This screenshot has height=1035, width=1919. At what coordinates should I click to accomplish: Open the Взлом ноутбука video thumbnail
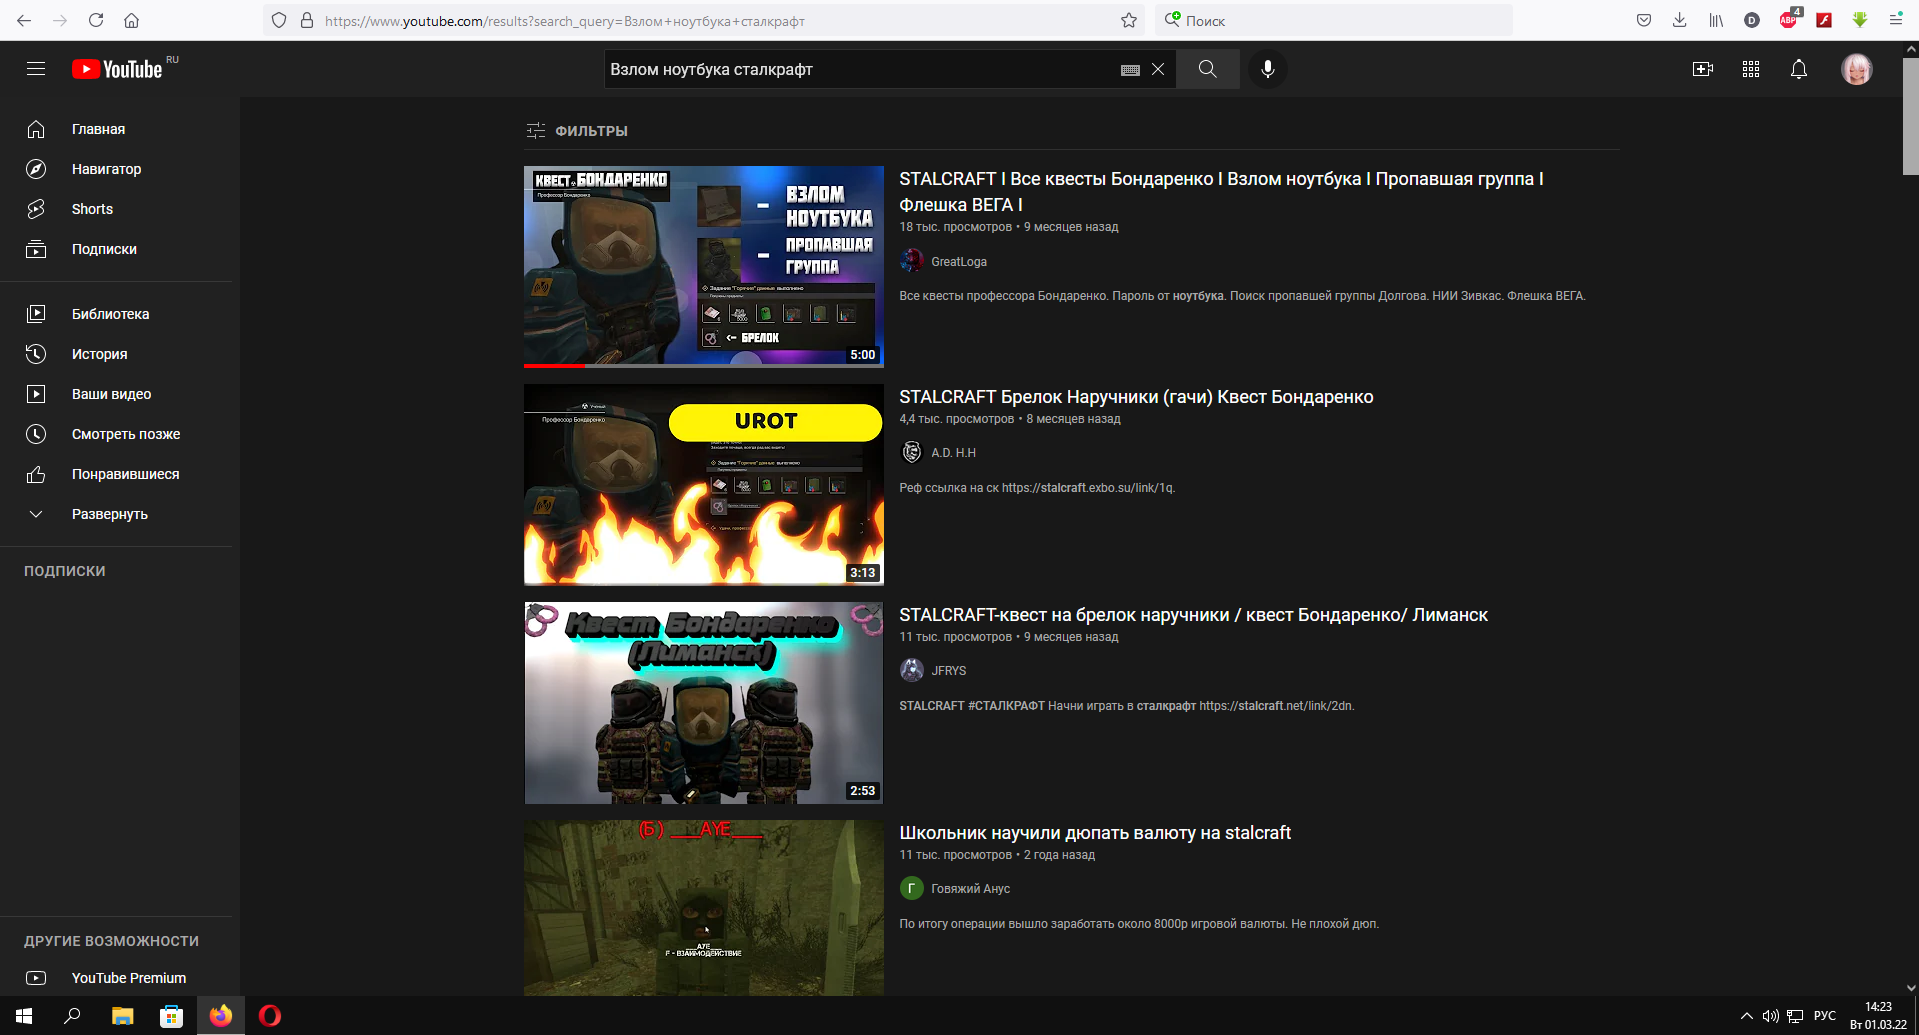(704, 266)
